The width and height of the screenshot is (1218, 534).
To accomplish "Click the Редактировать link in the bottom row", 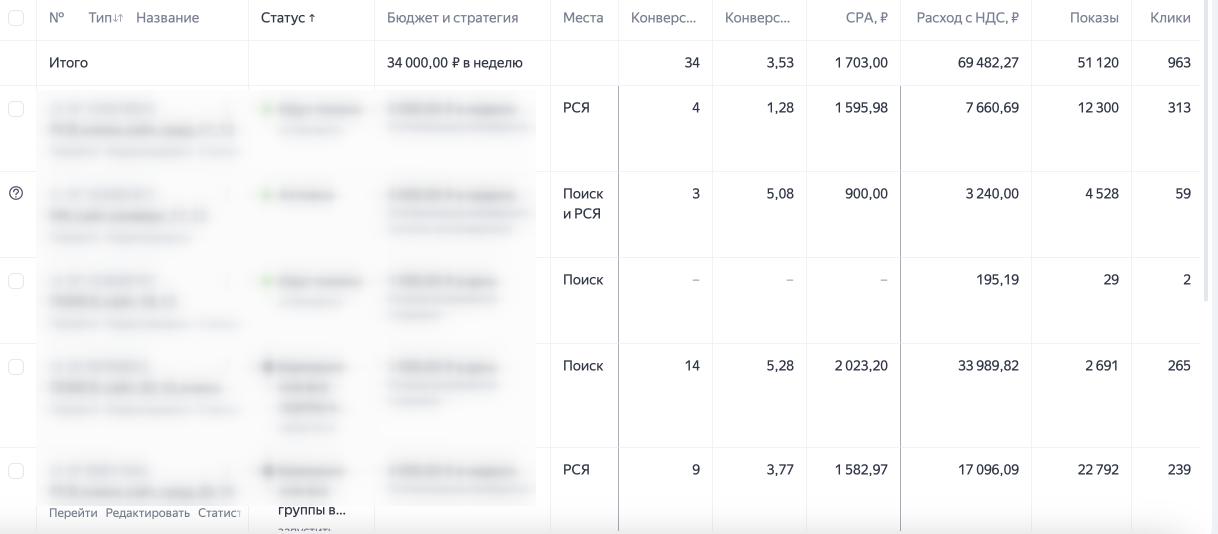I will click(x=148, y=513).
